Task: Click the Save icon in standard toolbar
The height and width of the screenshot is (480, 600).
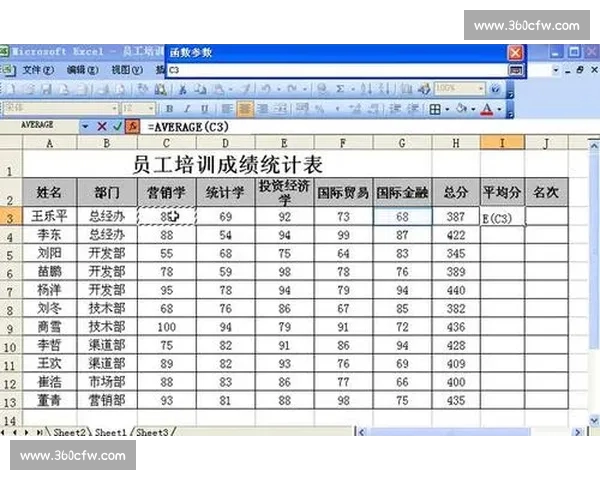Action: click(47, 89)
